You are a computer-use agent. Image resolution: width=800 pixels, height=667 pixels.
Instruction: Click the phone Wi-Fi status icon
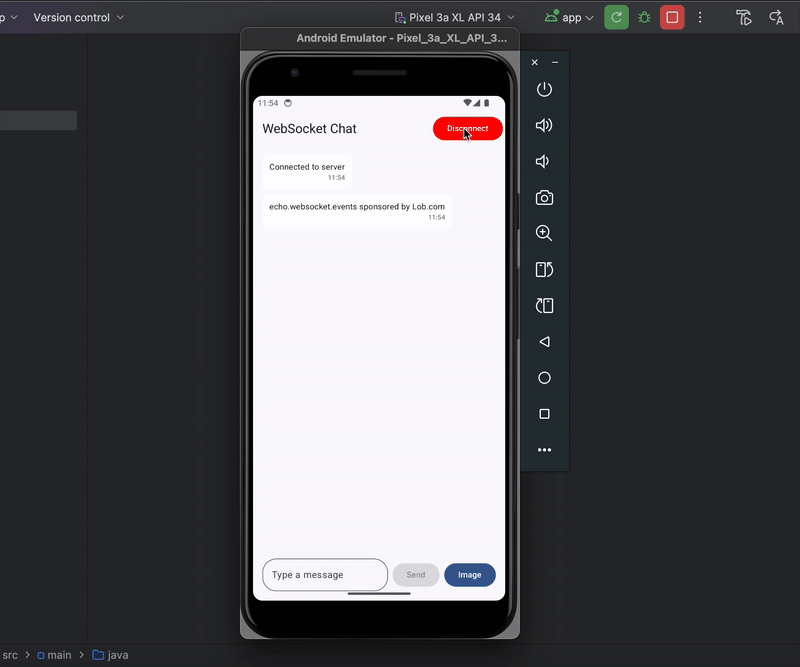click(467, 103)
